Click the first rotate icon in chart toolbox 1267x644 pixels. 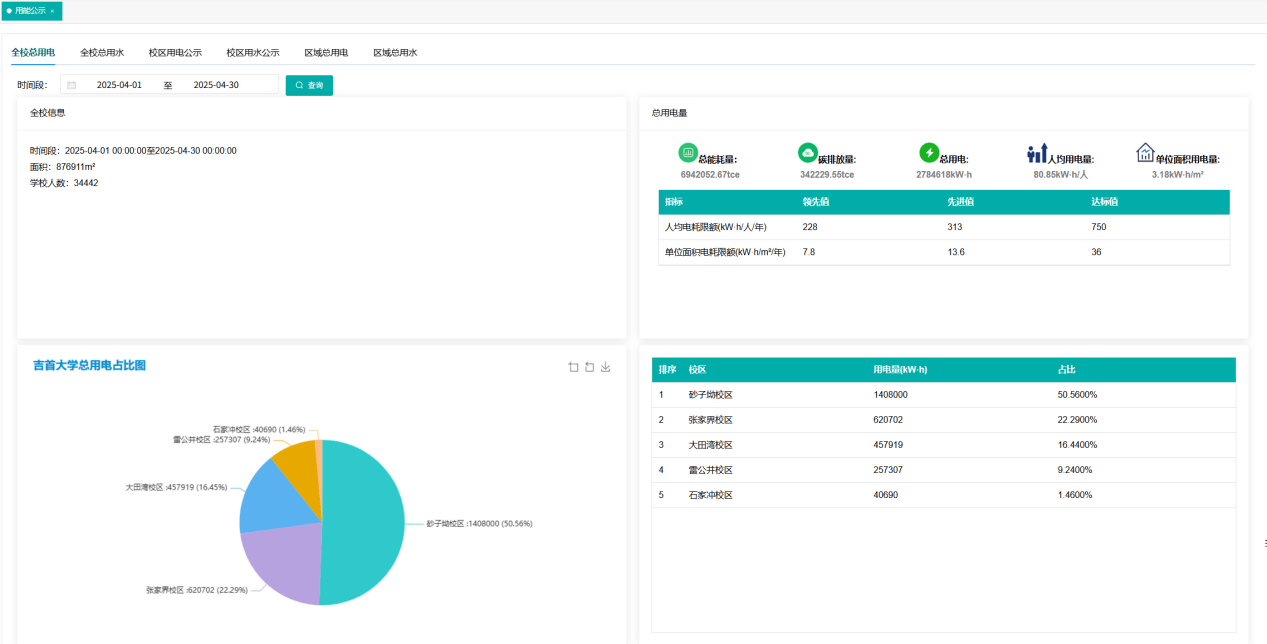point(573,367)
